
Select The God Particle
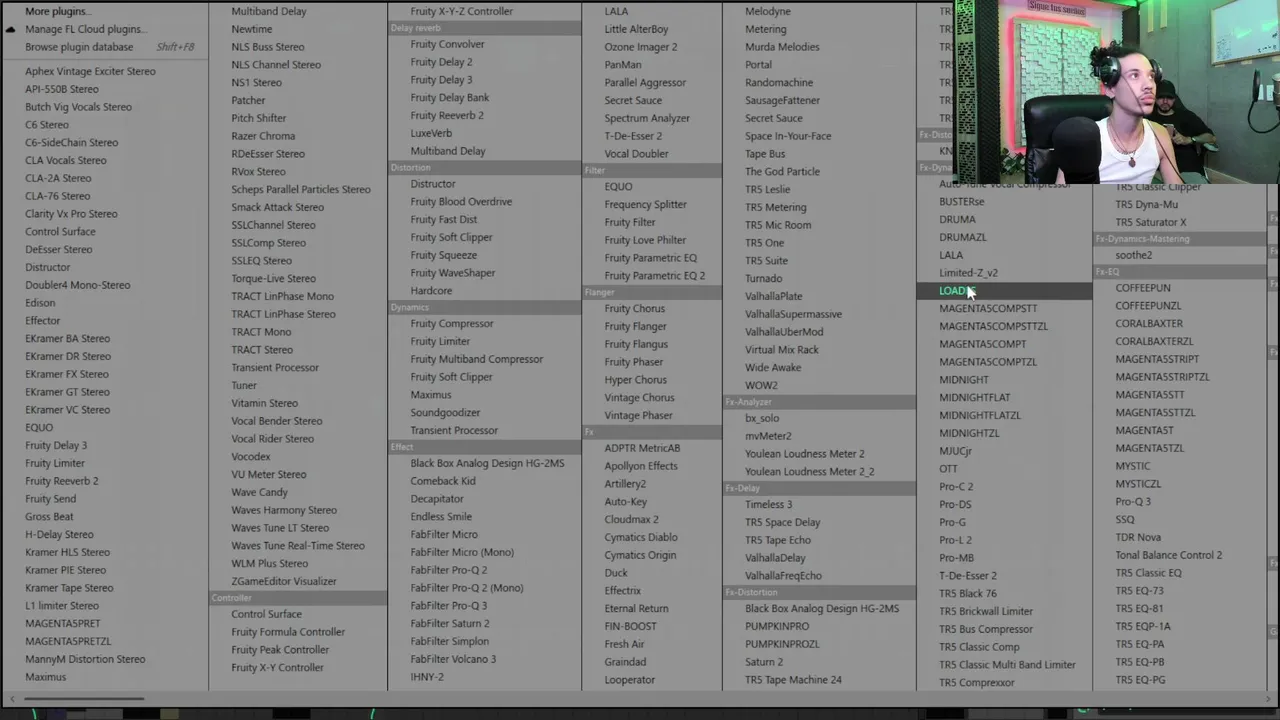click(x=782, y=172)
